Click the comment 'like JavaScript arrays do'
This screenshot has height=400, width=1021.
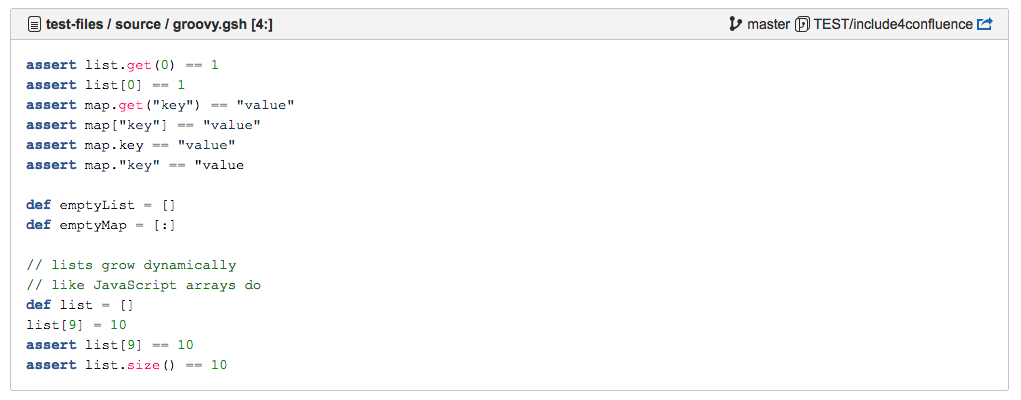click(143, 285)
